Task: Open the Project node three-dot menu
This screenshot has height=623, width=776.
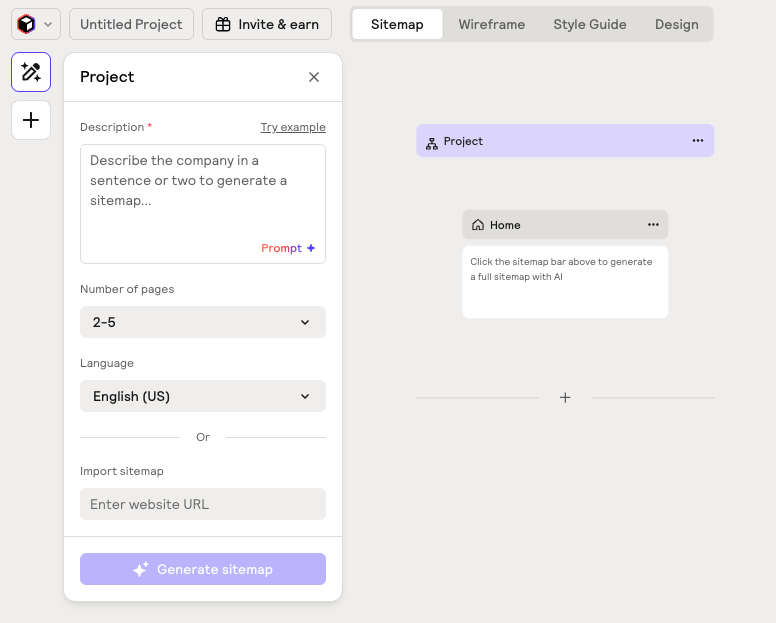Action: coord(698,141)
